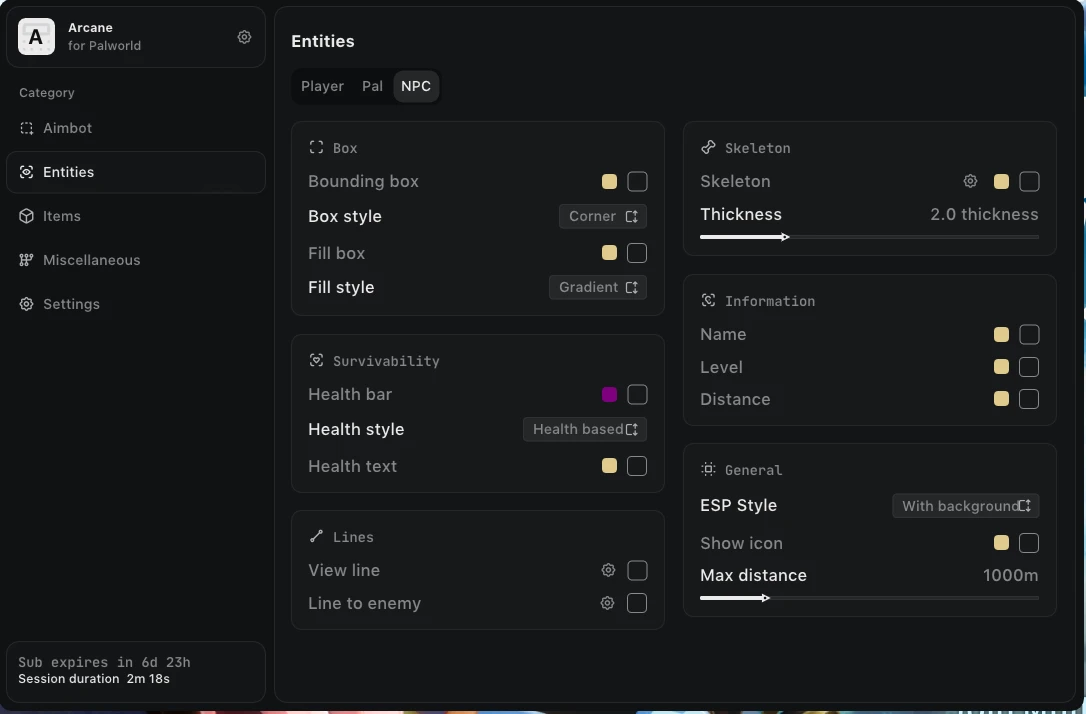Toggle the Health text checkbox

[637, 466]
